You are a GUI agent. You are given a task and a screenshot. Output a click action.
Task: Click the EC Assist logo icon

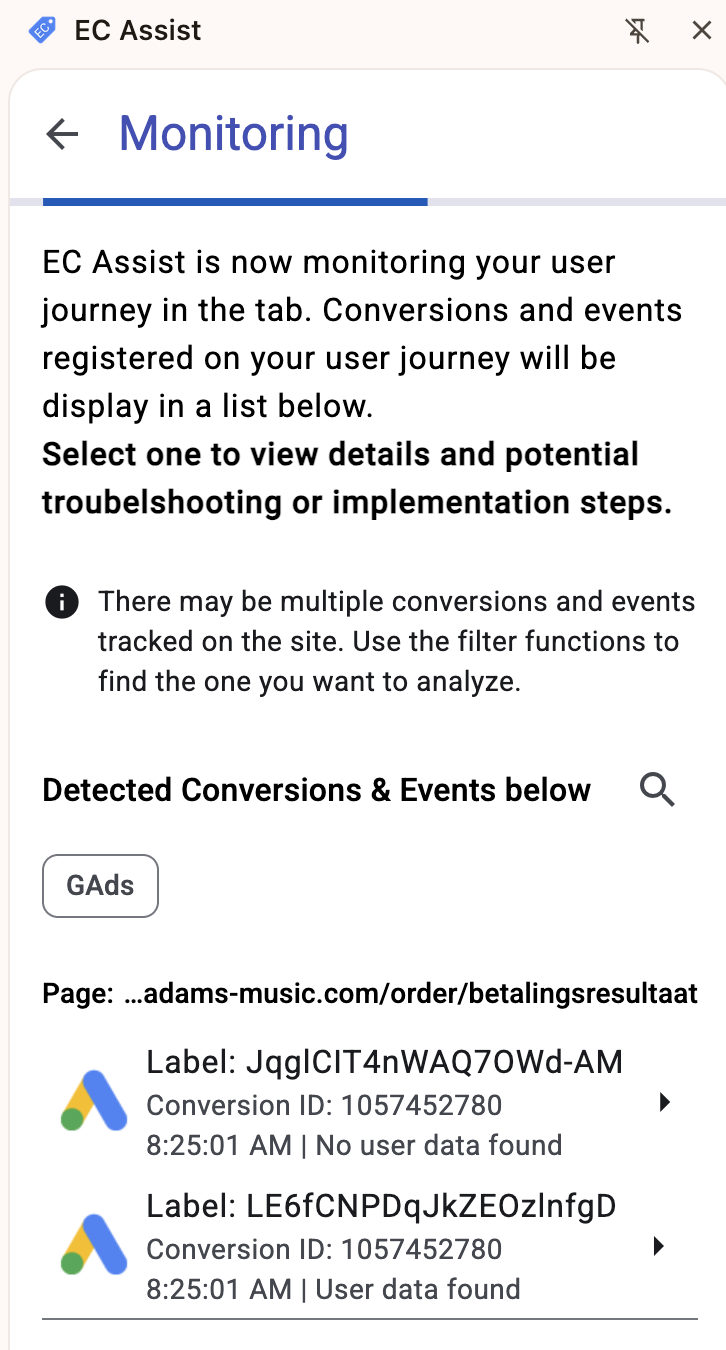[42, 31]
